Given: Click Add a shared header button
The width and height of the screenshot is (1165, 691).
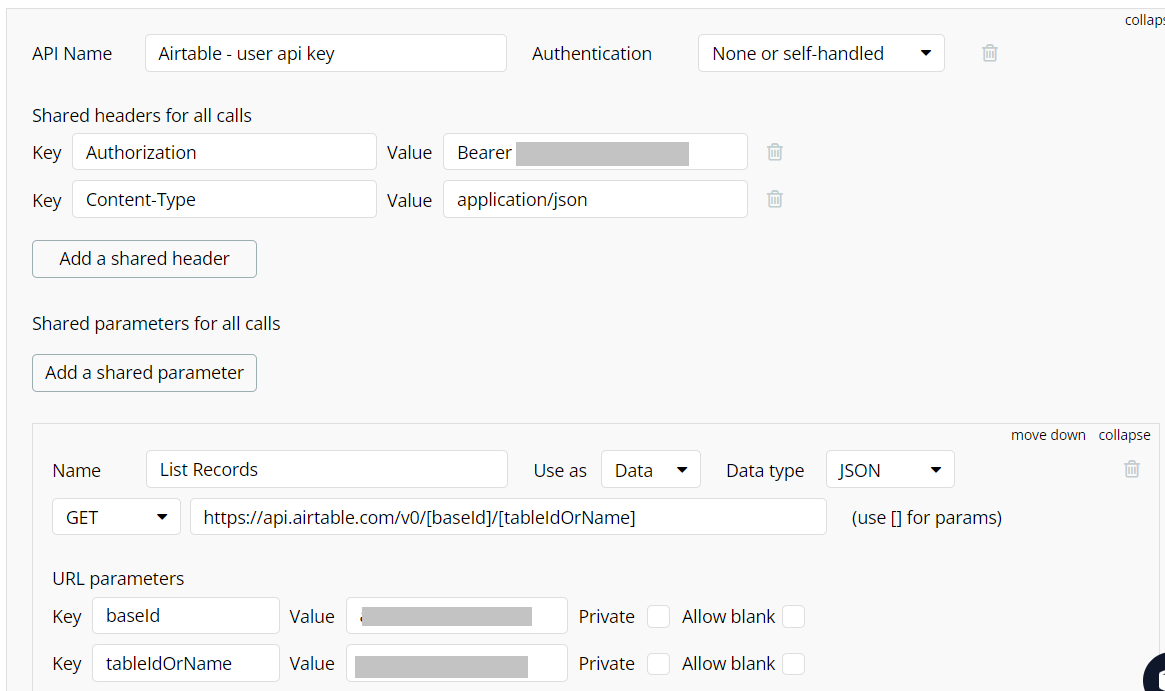Looking at the screenshot, I should tap(144, 259).
